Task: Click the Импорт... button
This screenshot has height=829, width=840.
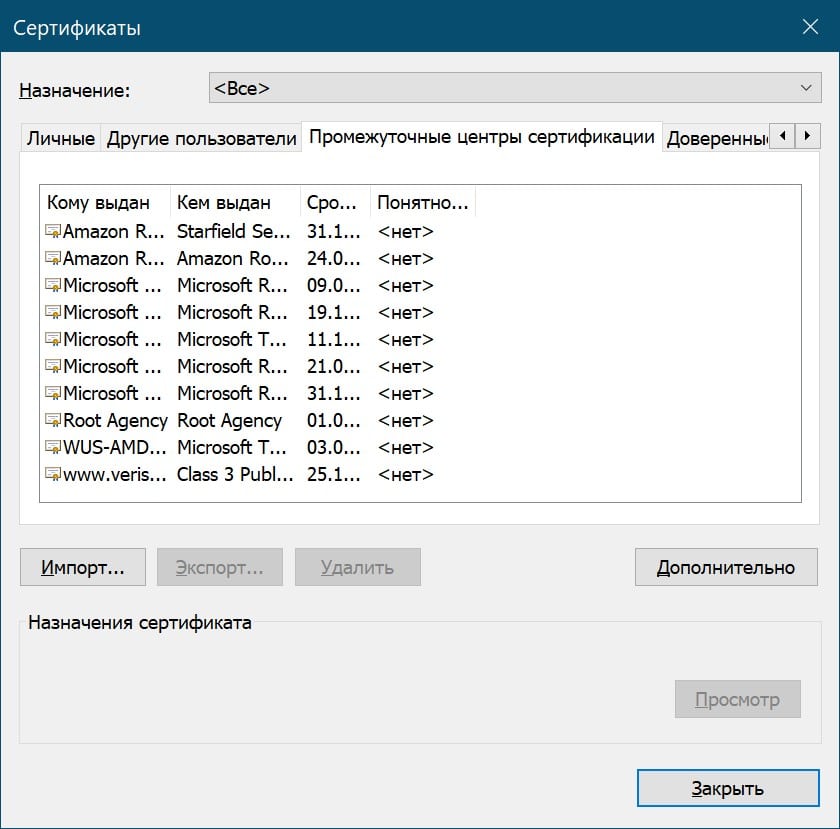Action: click(x=83, y=567)
